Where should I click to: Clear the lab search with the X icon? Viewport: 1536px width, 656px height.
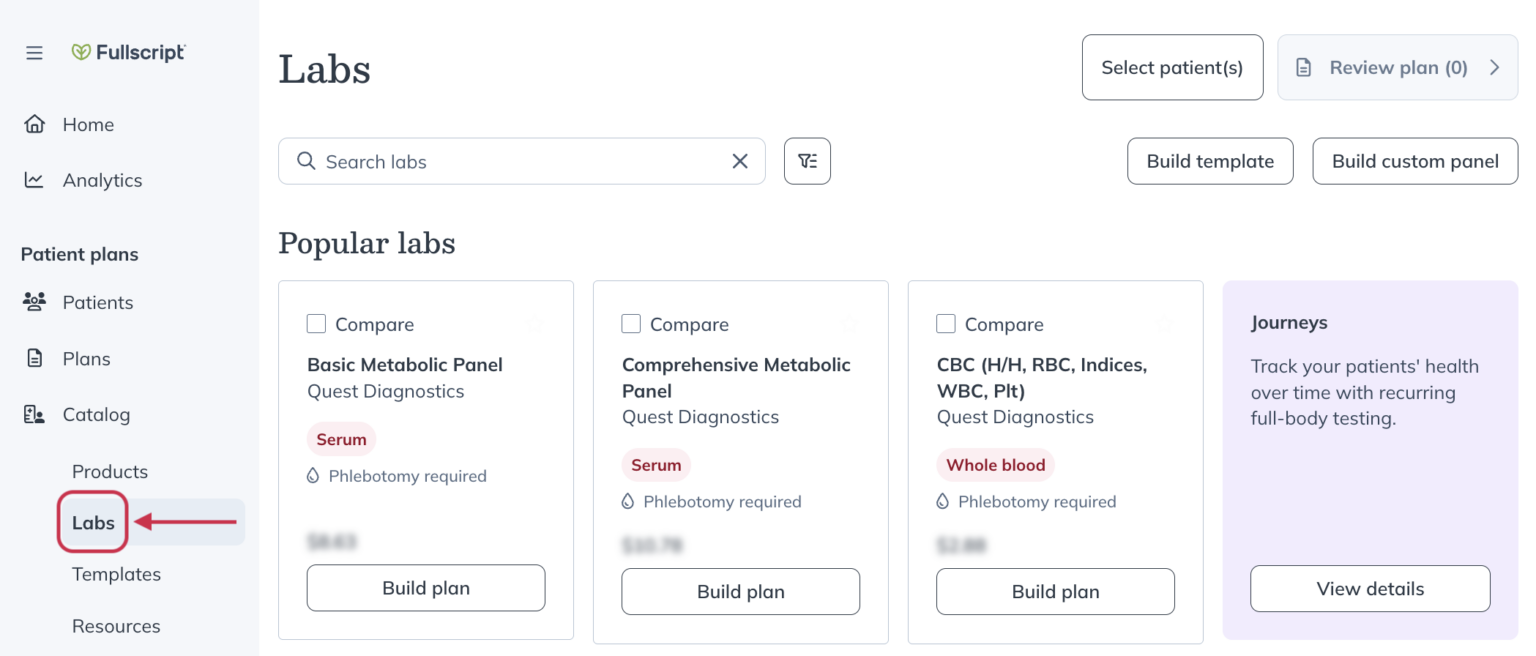point(740,161)
